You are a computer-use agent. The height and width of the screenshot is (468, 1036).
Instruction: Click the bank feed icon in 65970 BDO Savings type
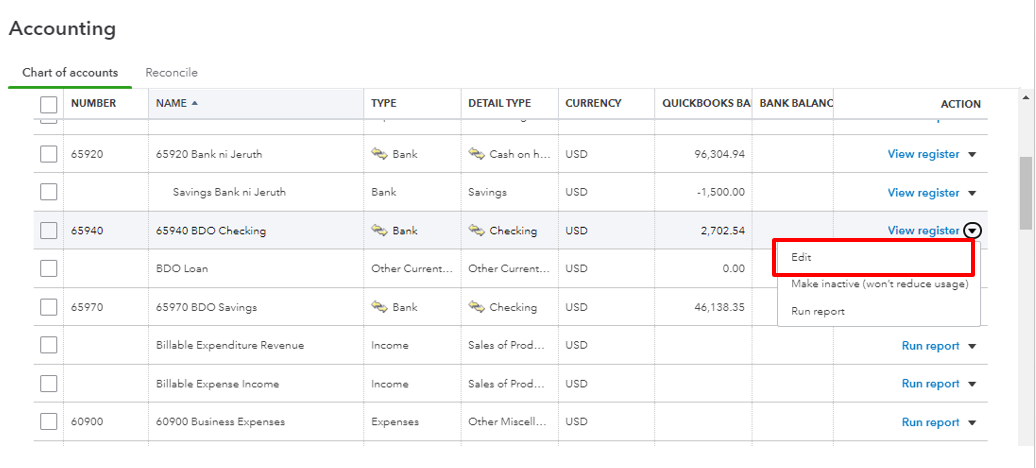point(379,307)
